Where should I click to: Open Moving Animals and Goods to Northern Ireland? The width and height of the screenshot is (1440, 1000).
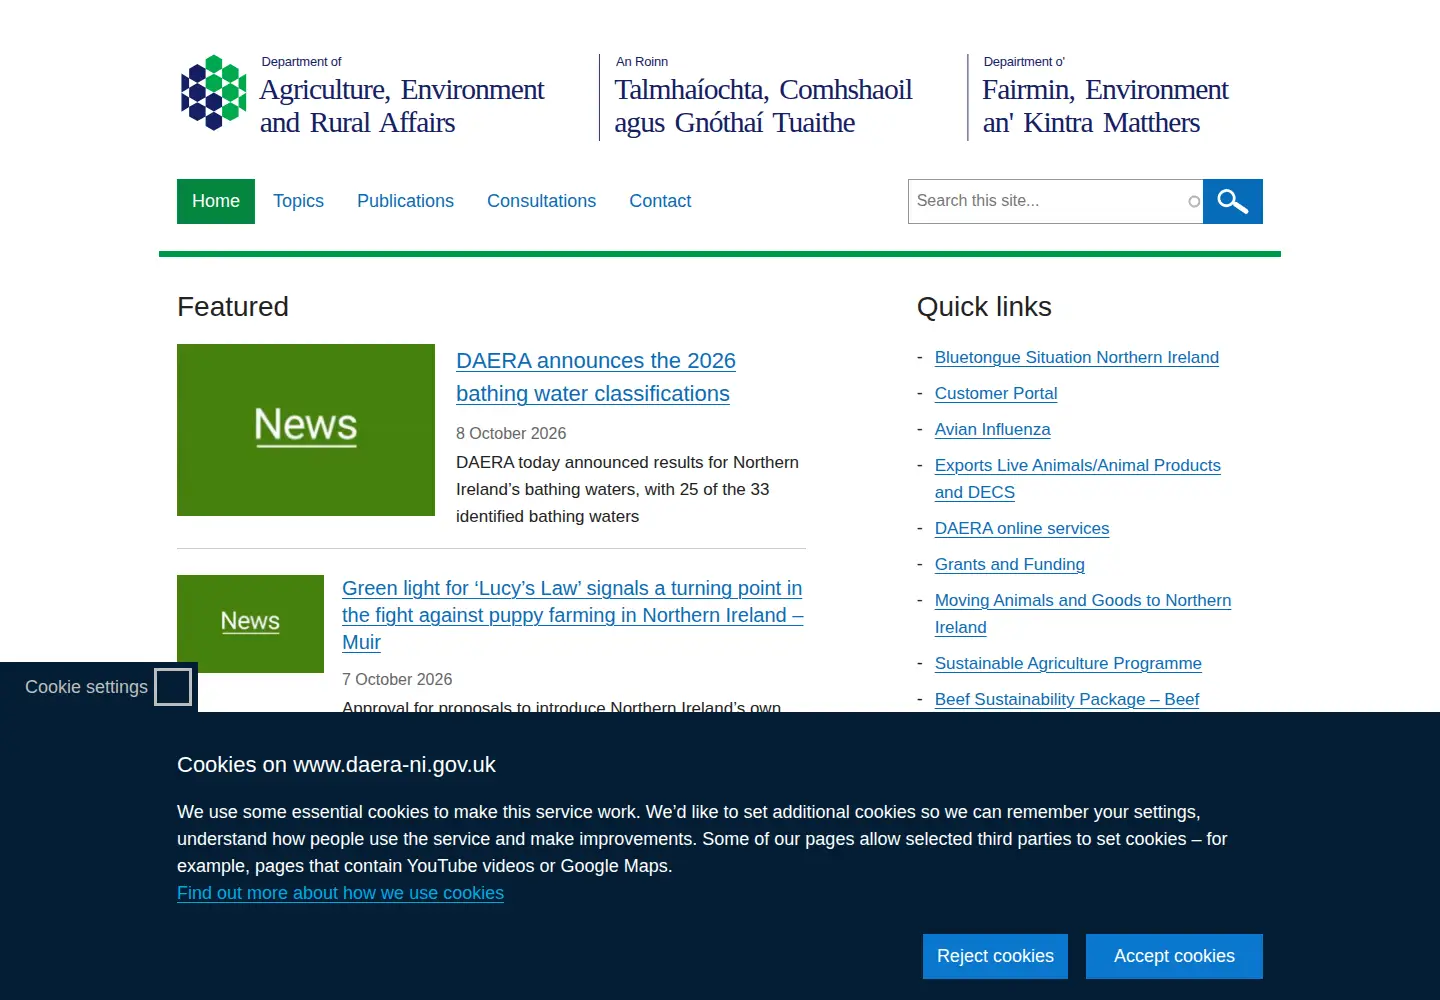tap(1083, 613)
